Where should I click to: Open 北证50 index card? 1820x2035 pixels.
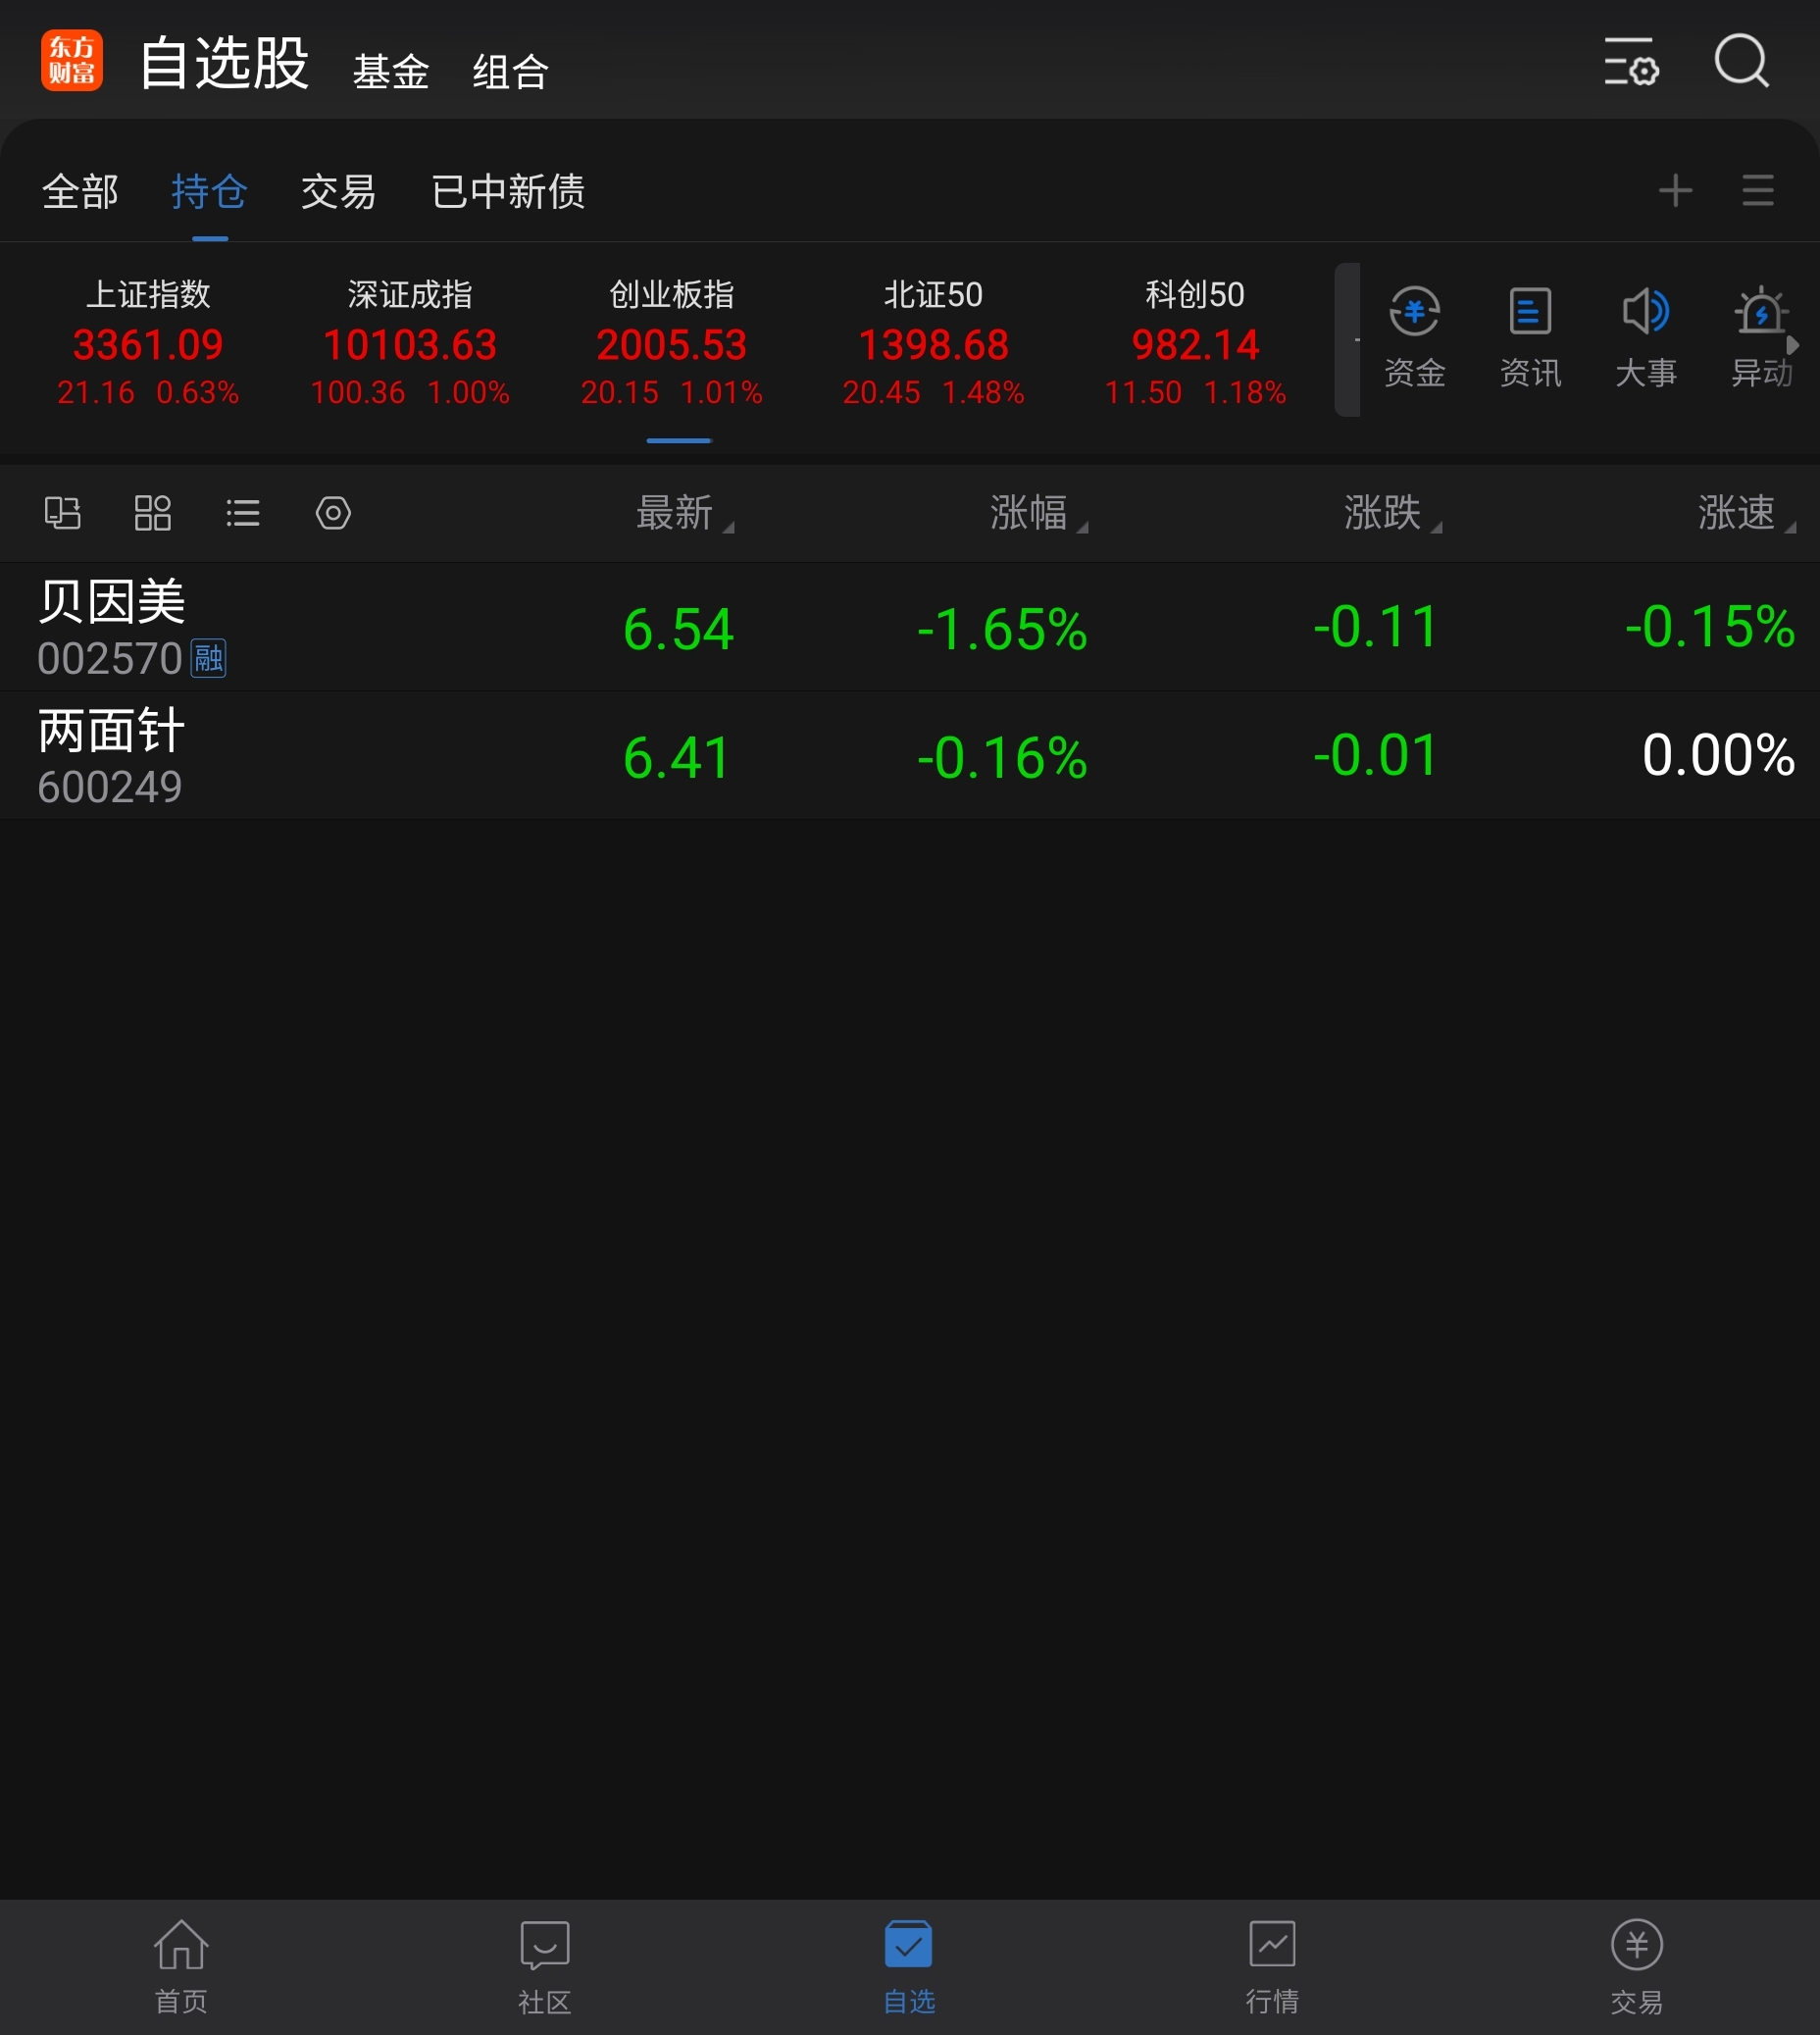click(x=933, y=342)
